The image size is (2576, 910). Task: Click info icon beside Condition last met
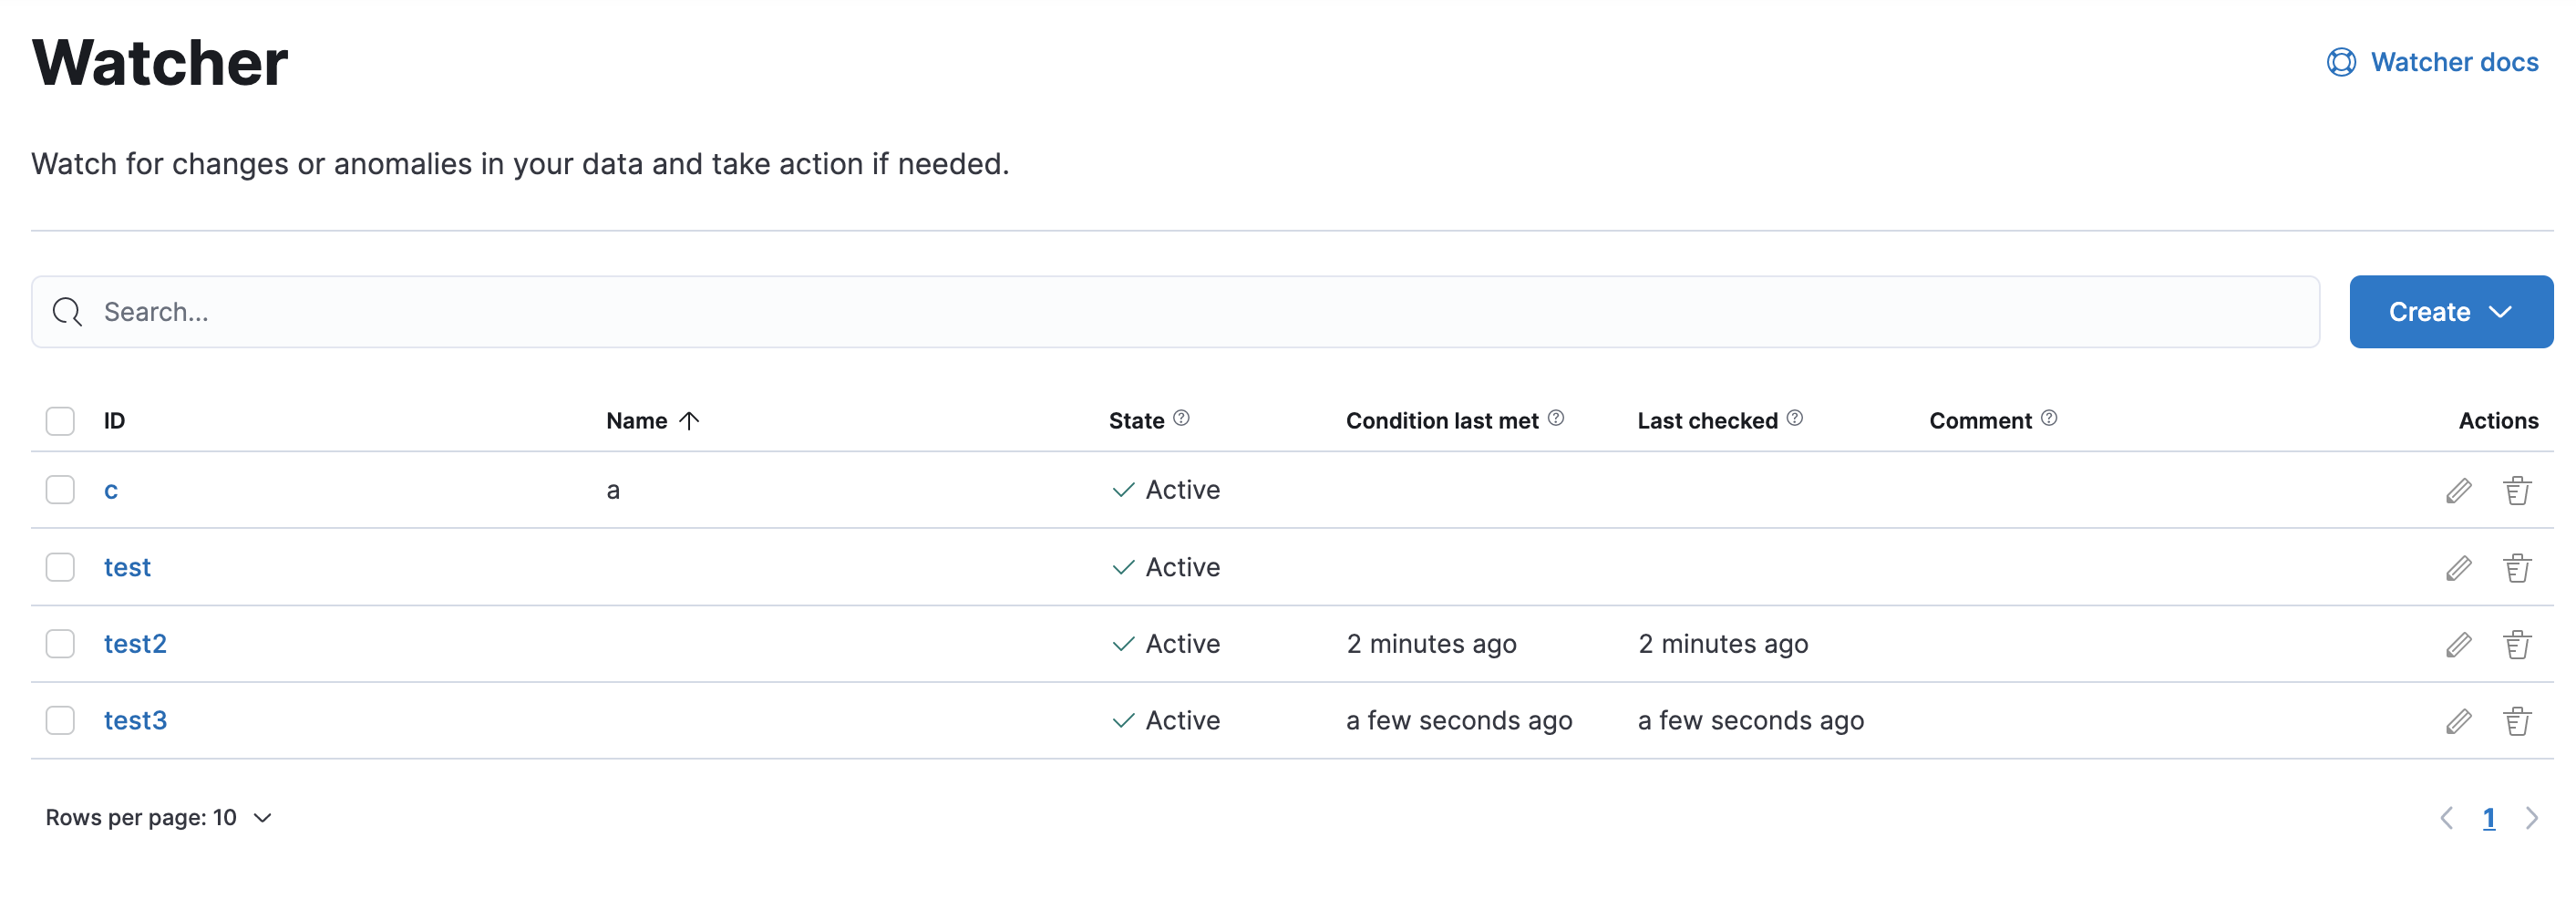pyautogui.click(x=1555, y=419)
